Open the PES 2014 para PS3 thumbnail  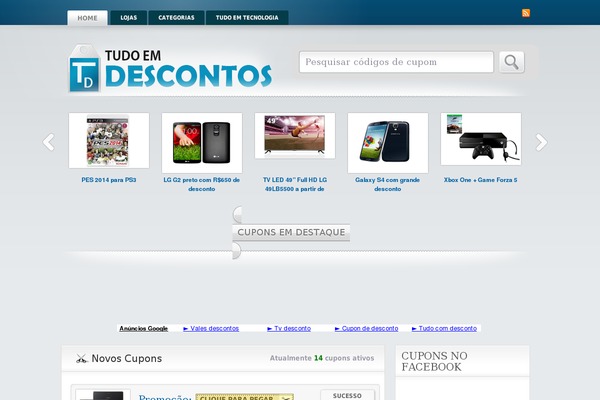point(109,140)
